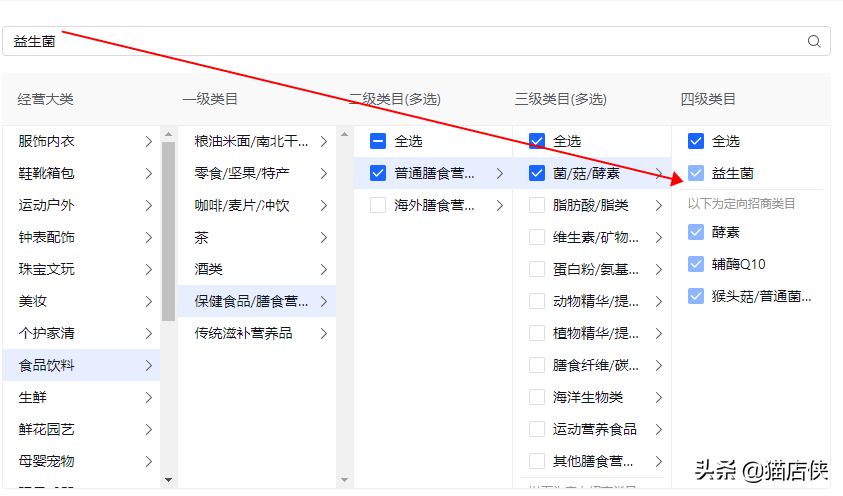Uncheck the 普通膳食营... checkbox
This screenshot has width=843, height=496.
(378, 173)
